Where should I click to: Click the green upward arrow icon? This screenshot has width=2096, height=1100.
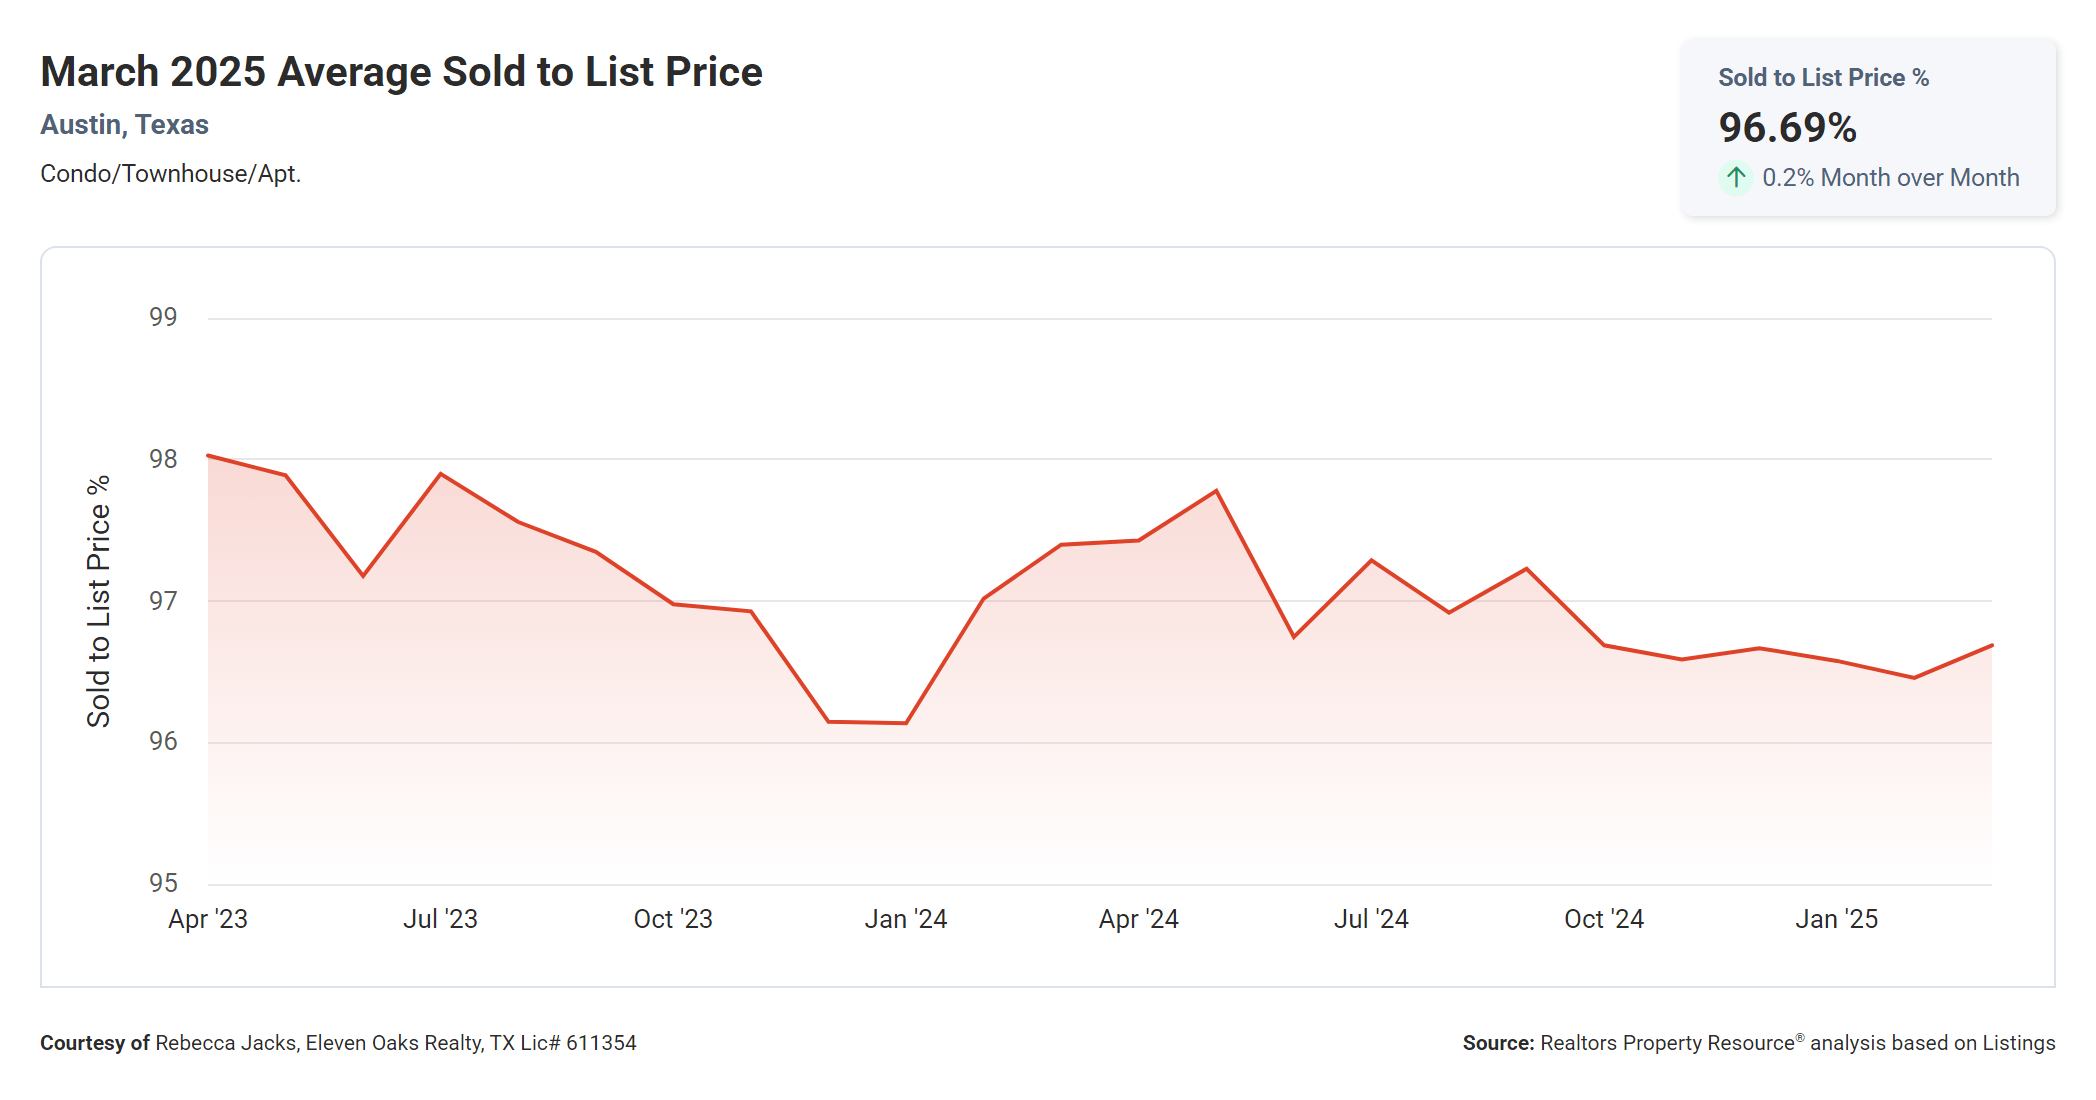[x=1736, y=178]
